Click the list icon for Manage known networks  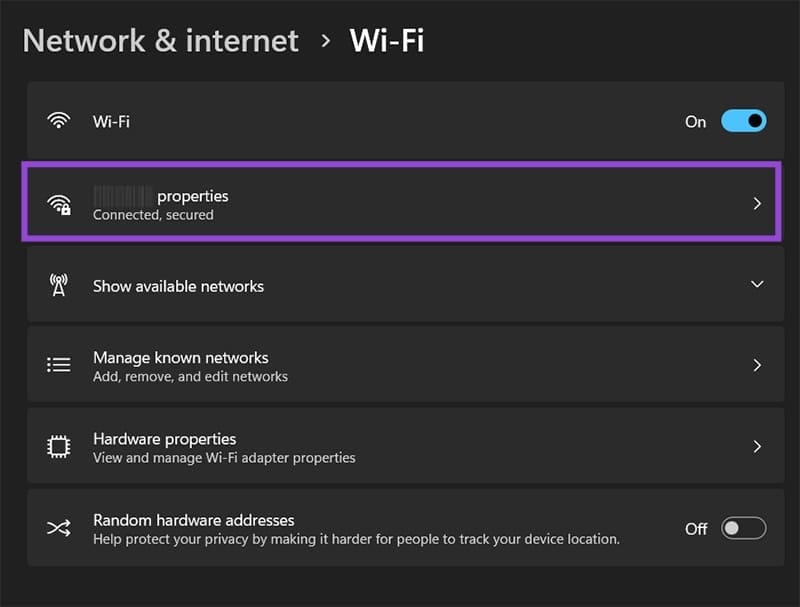tap(59, 365)
